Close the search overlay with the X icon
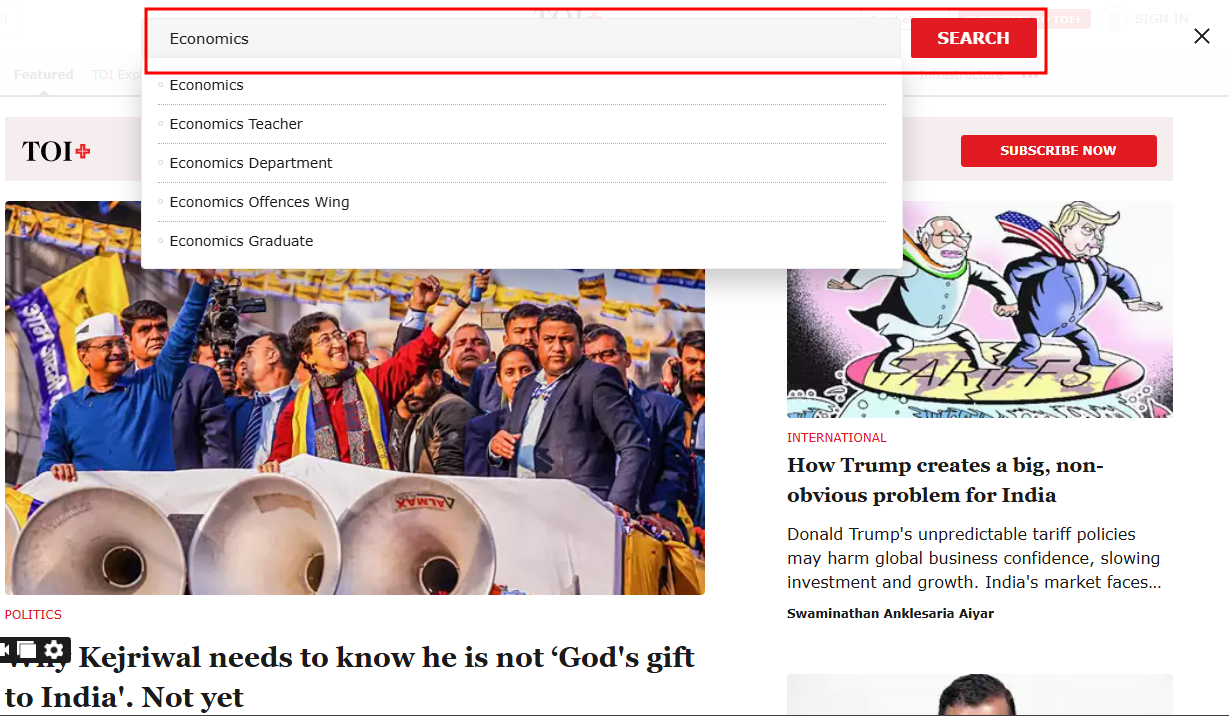The image size is (1229, 716). pyautogui.click(x=1202, y=37)
